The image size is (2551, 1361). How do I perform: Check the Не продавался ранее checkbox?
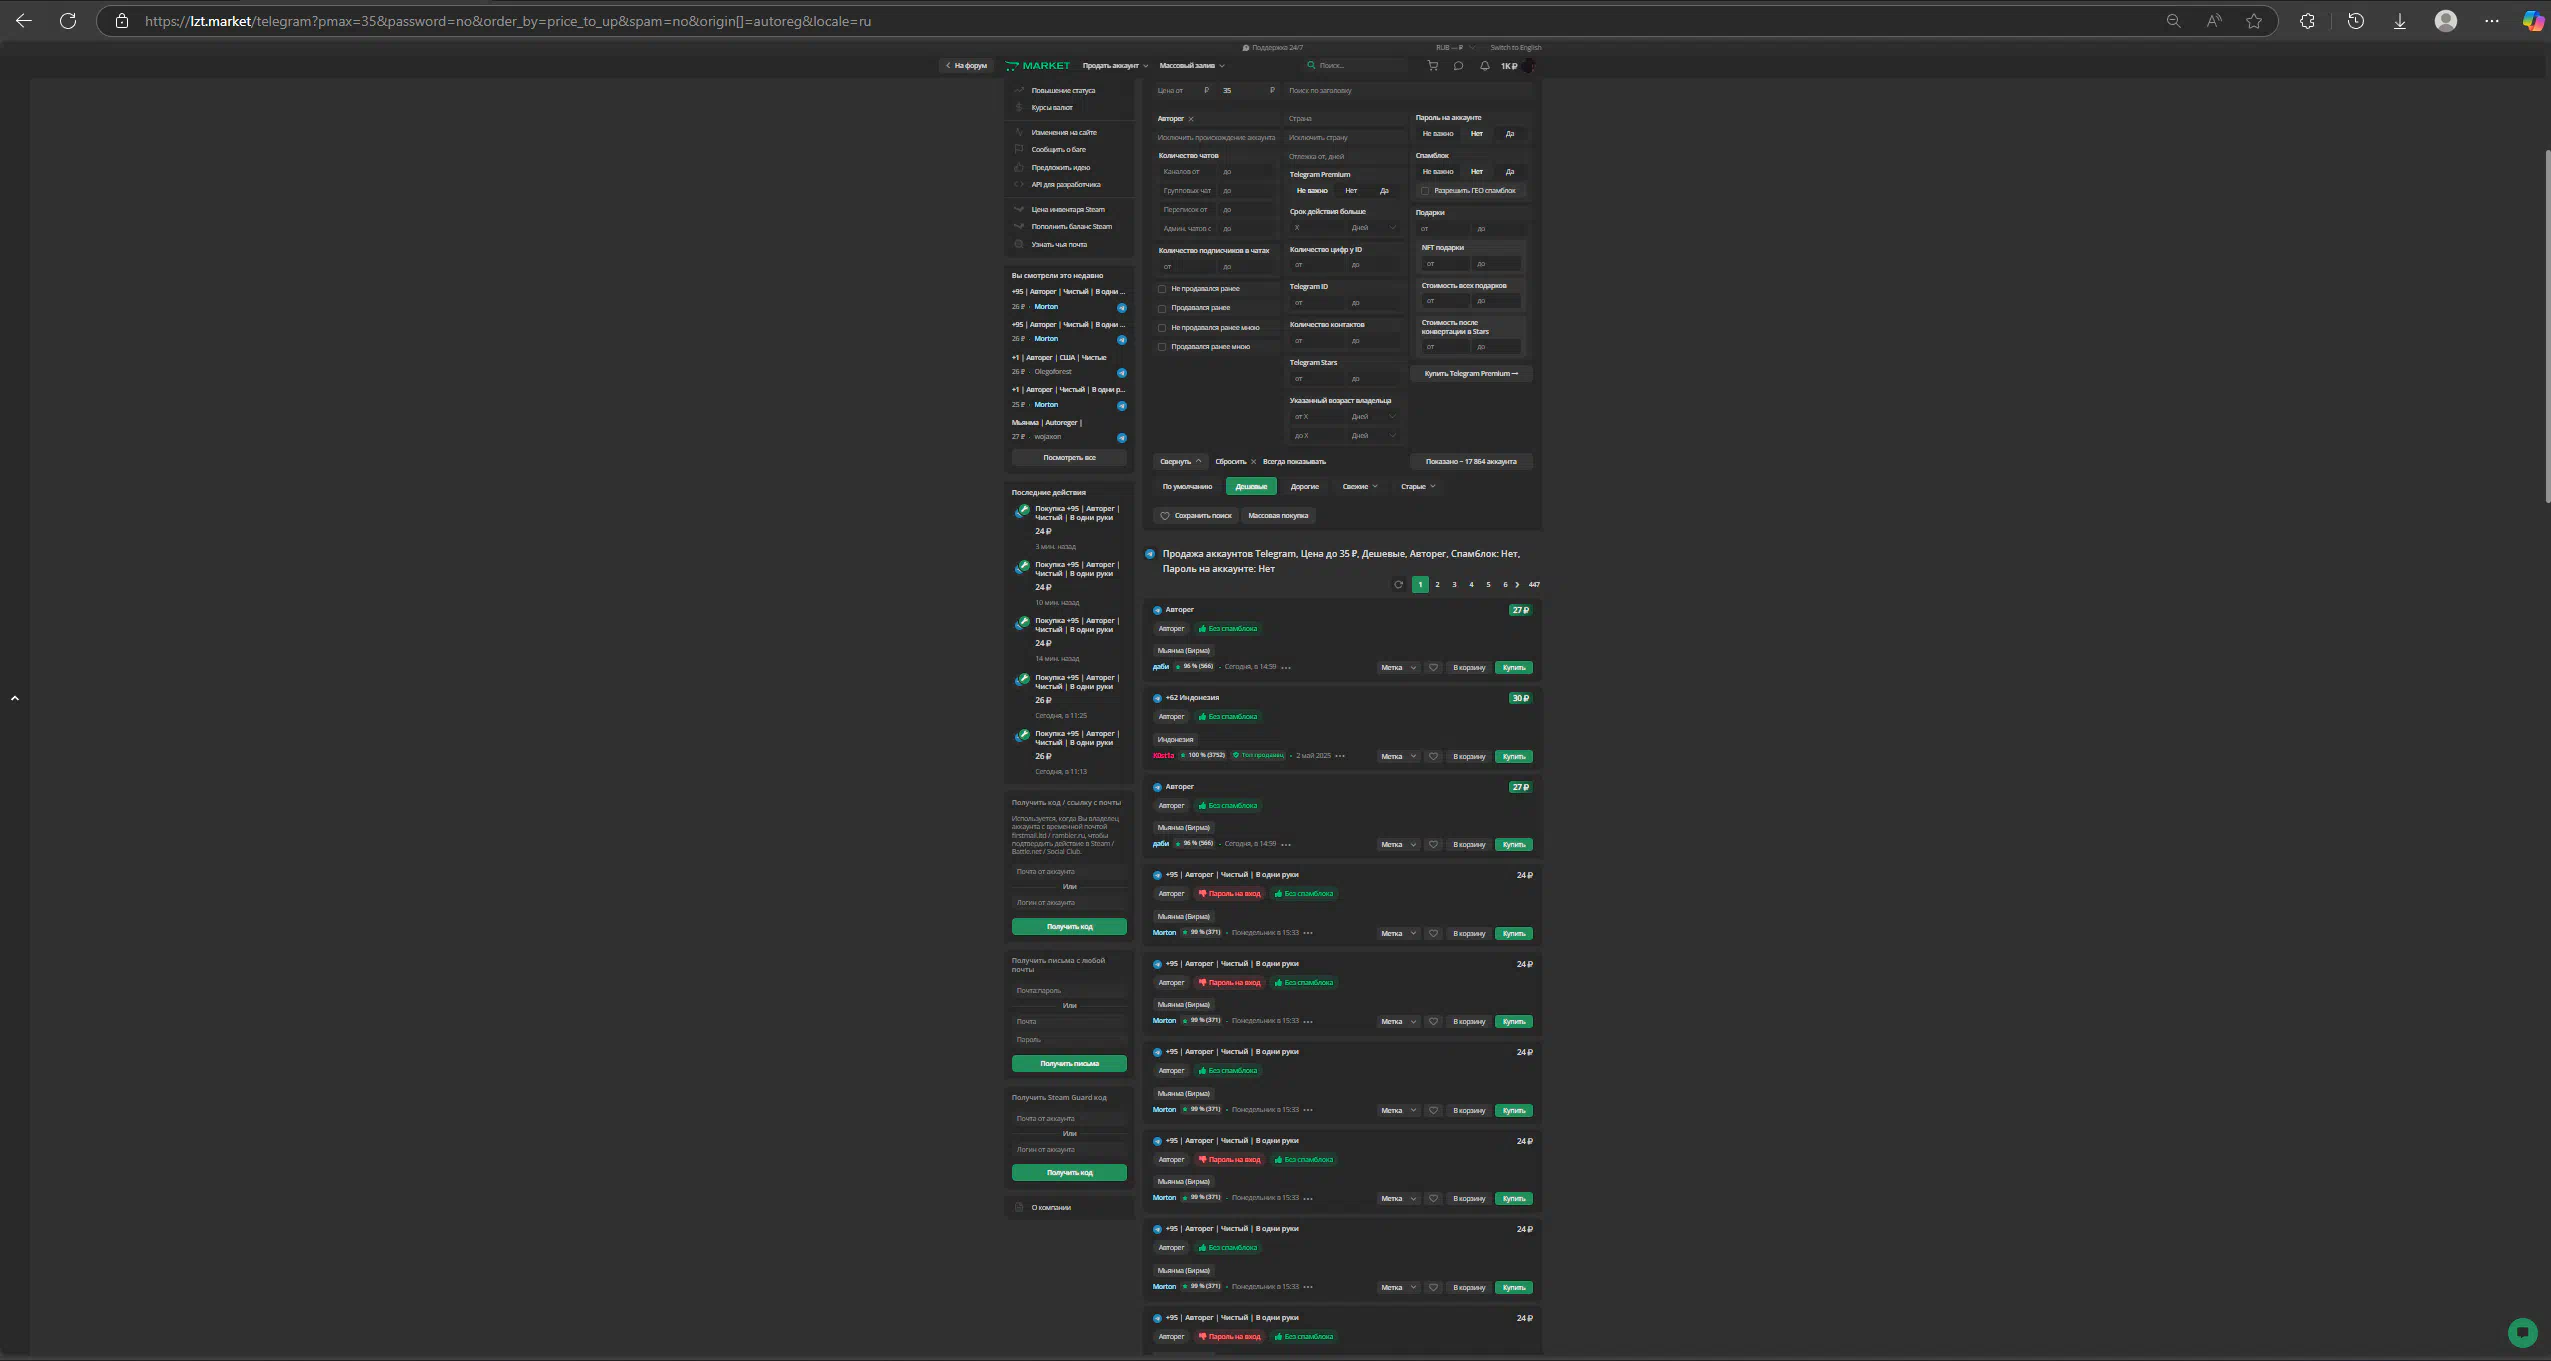(x=1162, y=289)
